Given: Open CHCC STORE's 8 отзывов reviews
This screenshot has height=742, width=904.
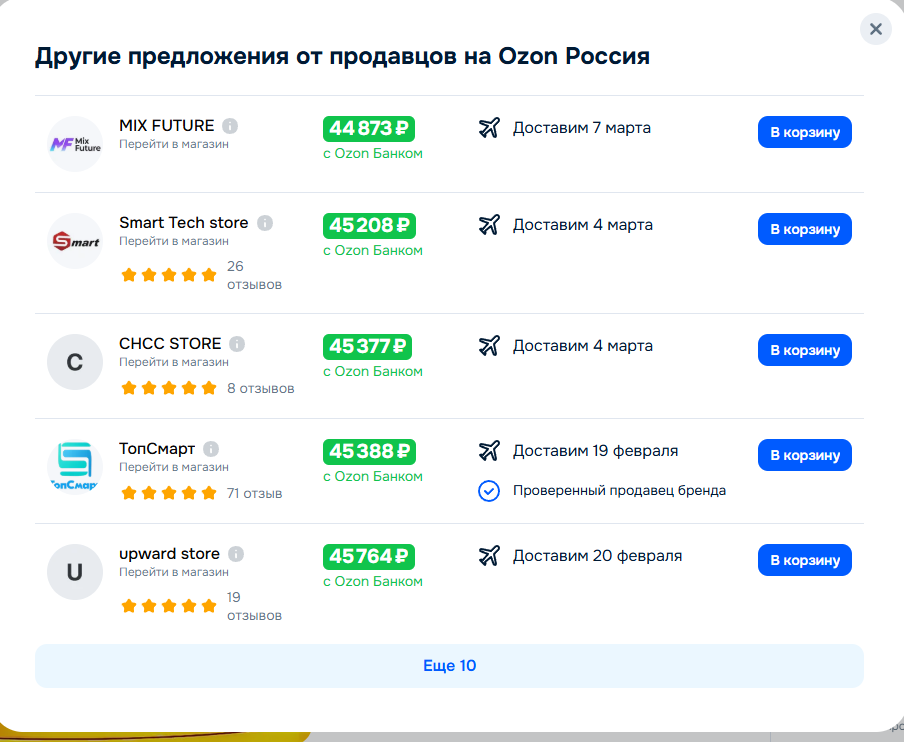Looking at the screenshot, I should click(260, 388).
